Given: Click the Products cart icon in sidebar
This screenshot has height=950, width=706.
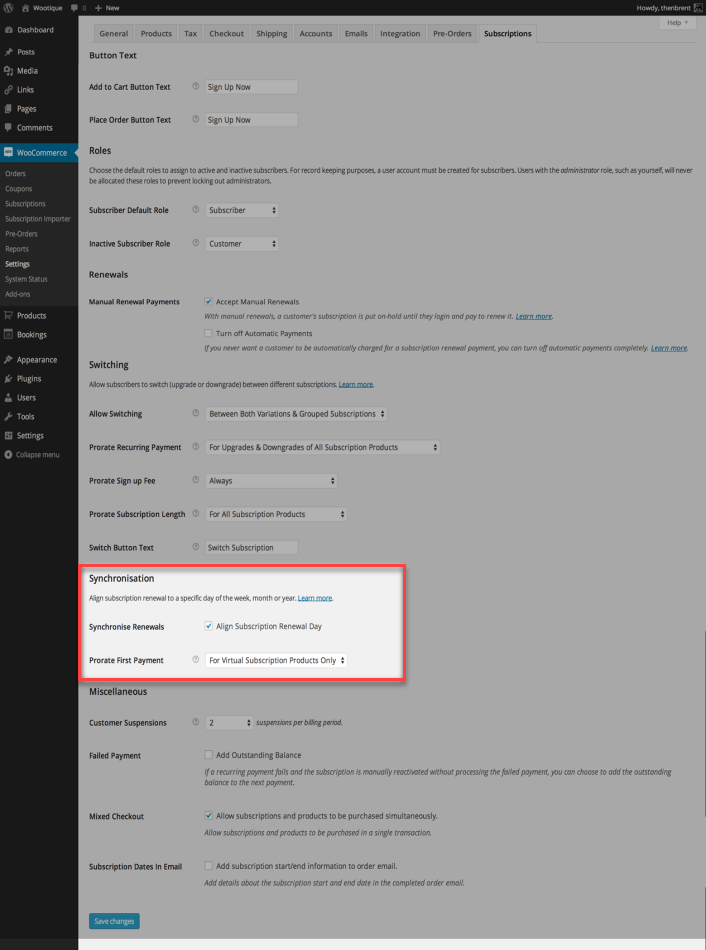Looking at the screenshot, I should [x=8, y=316].
